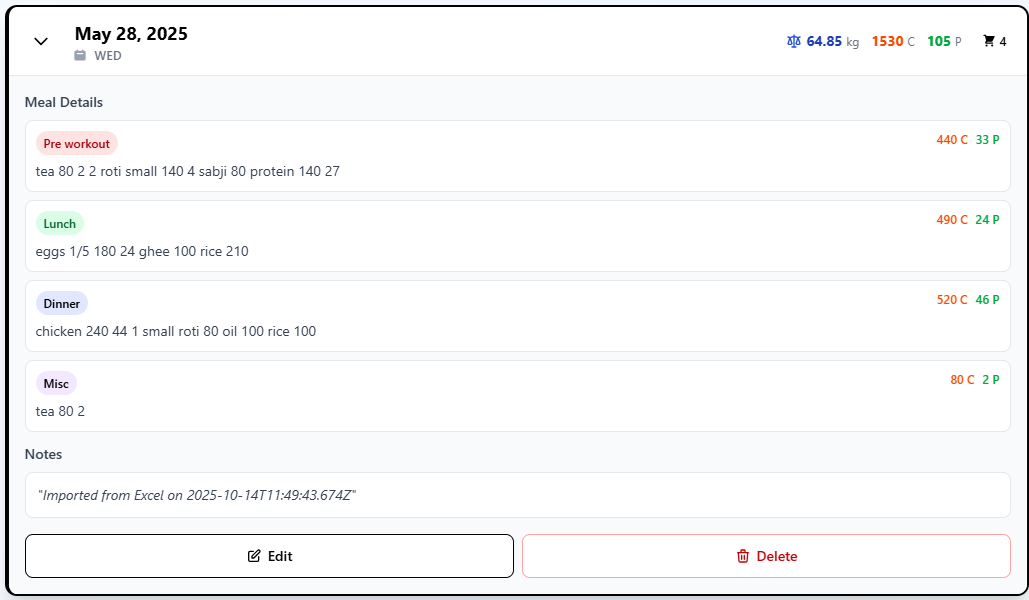Select the green Lunch tag
The image size is (1029, 600).
(60, 223)
